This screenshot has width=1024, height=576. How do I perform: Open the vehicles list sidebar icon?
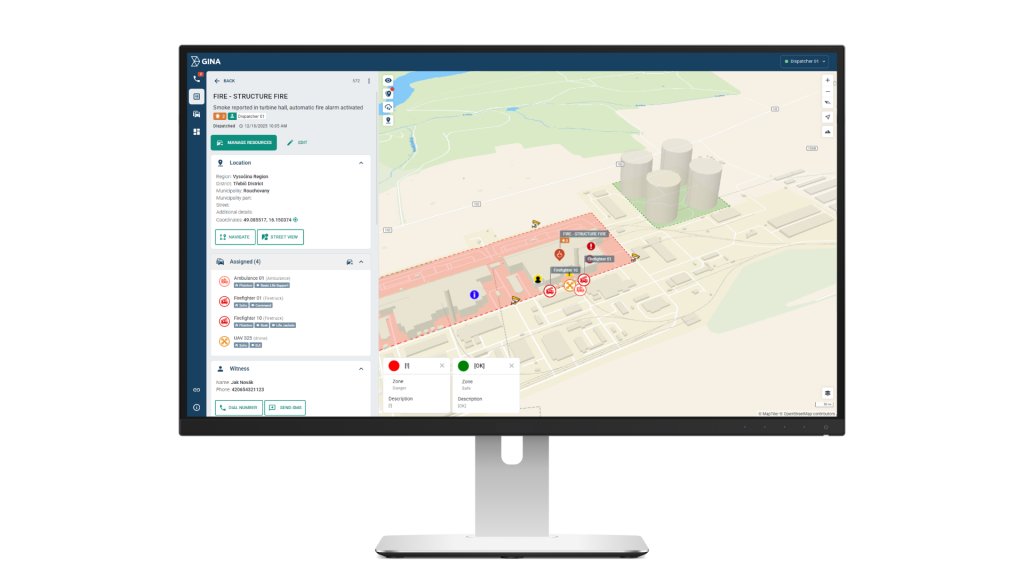point(196,114)
